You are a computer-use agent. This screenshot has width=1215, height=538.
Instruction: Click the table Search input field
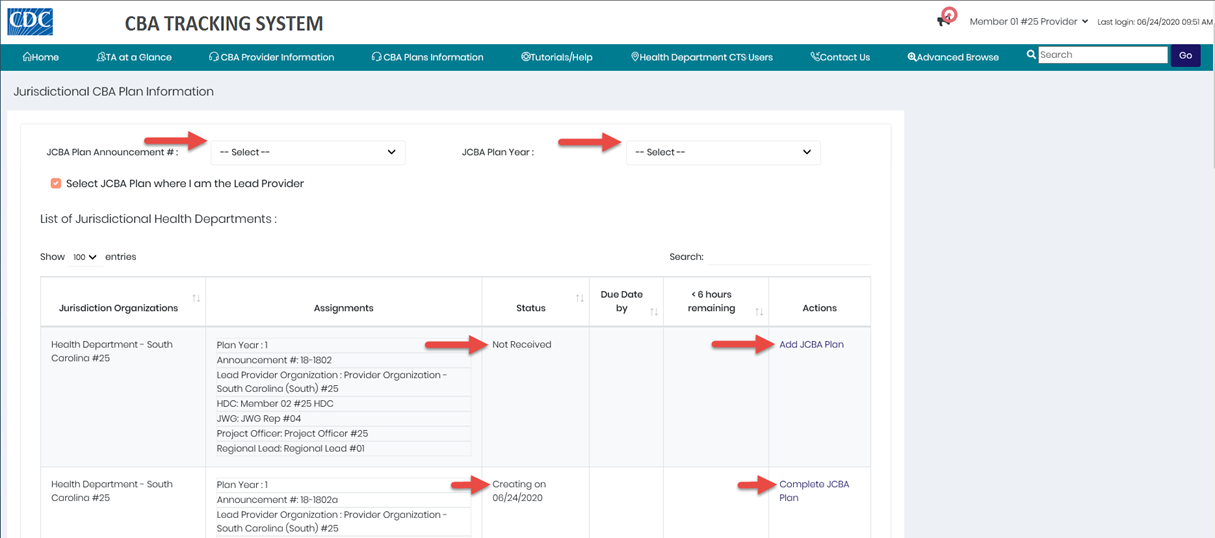coord(788,257)
